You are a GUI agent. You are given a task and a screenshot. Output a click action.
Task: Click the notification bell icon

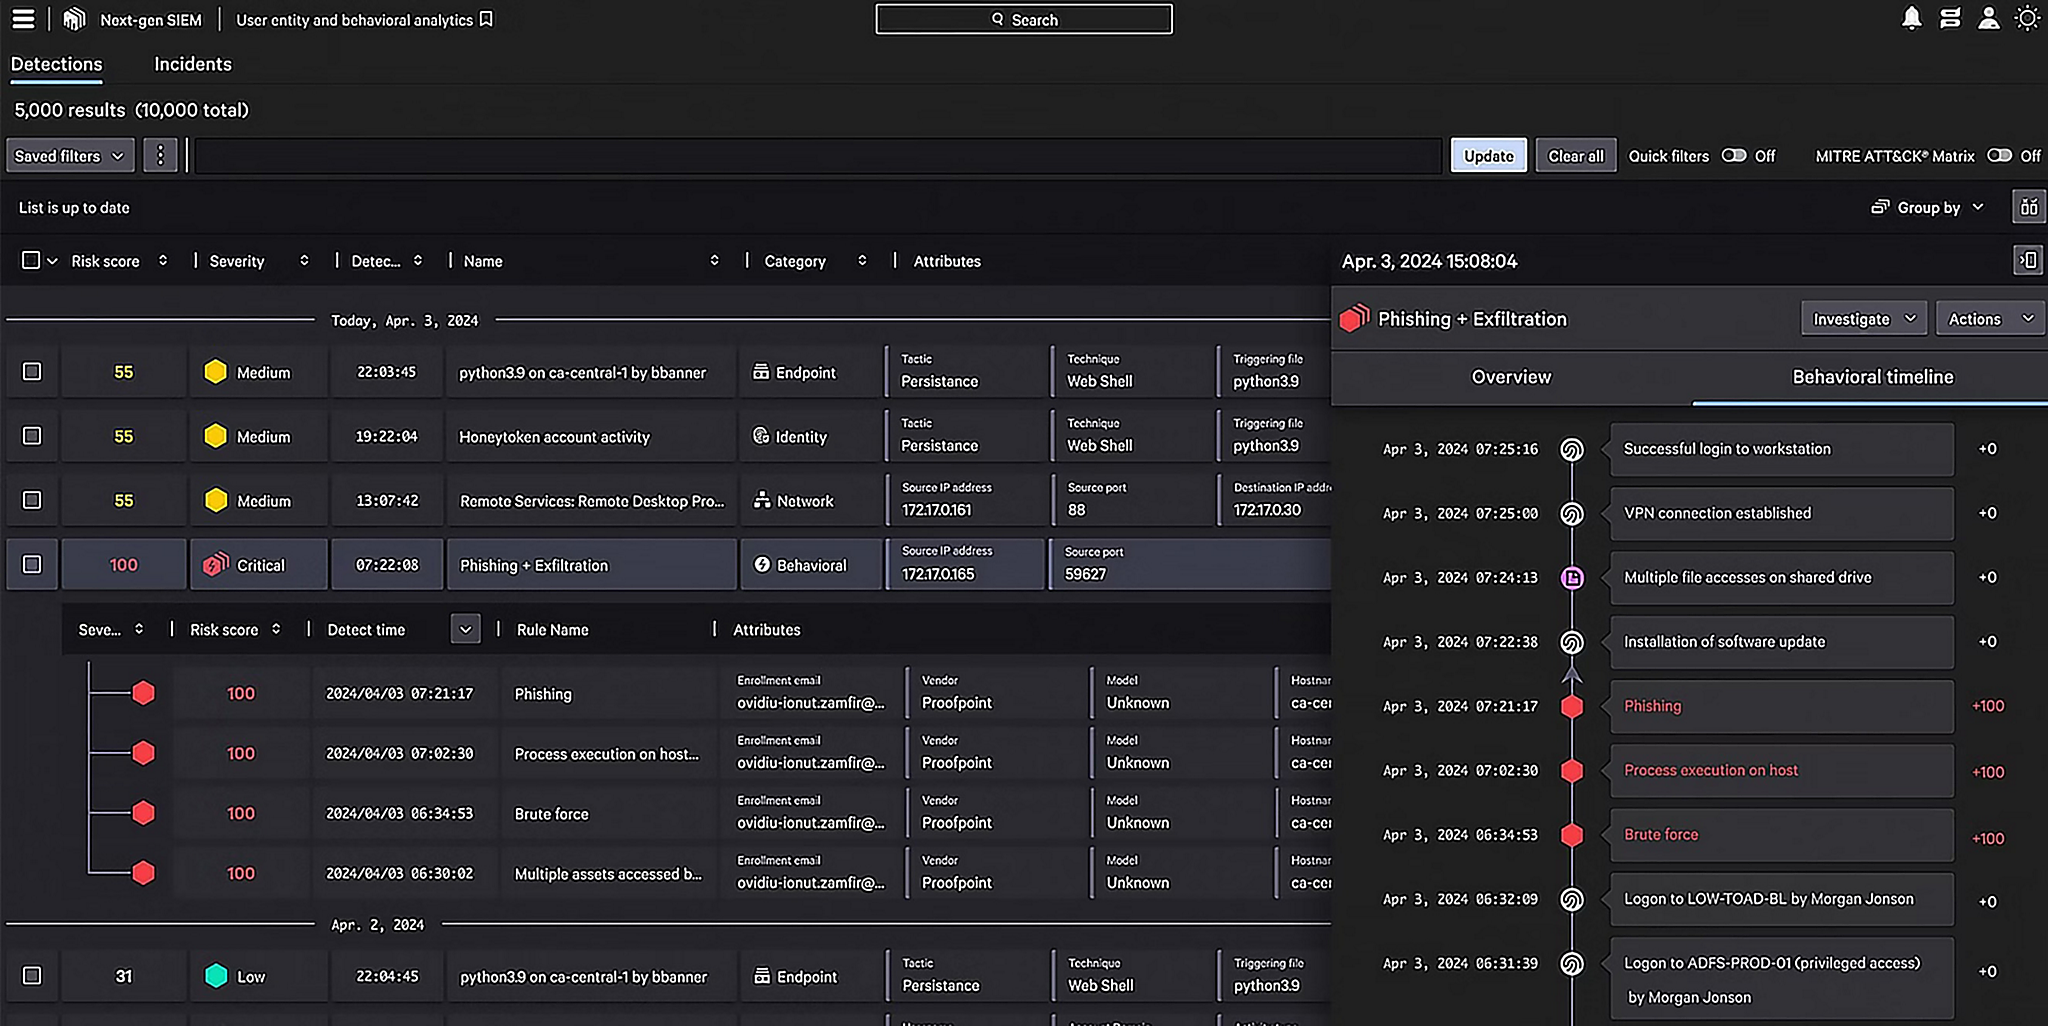coord(1911,18)
